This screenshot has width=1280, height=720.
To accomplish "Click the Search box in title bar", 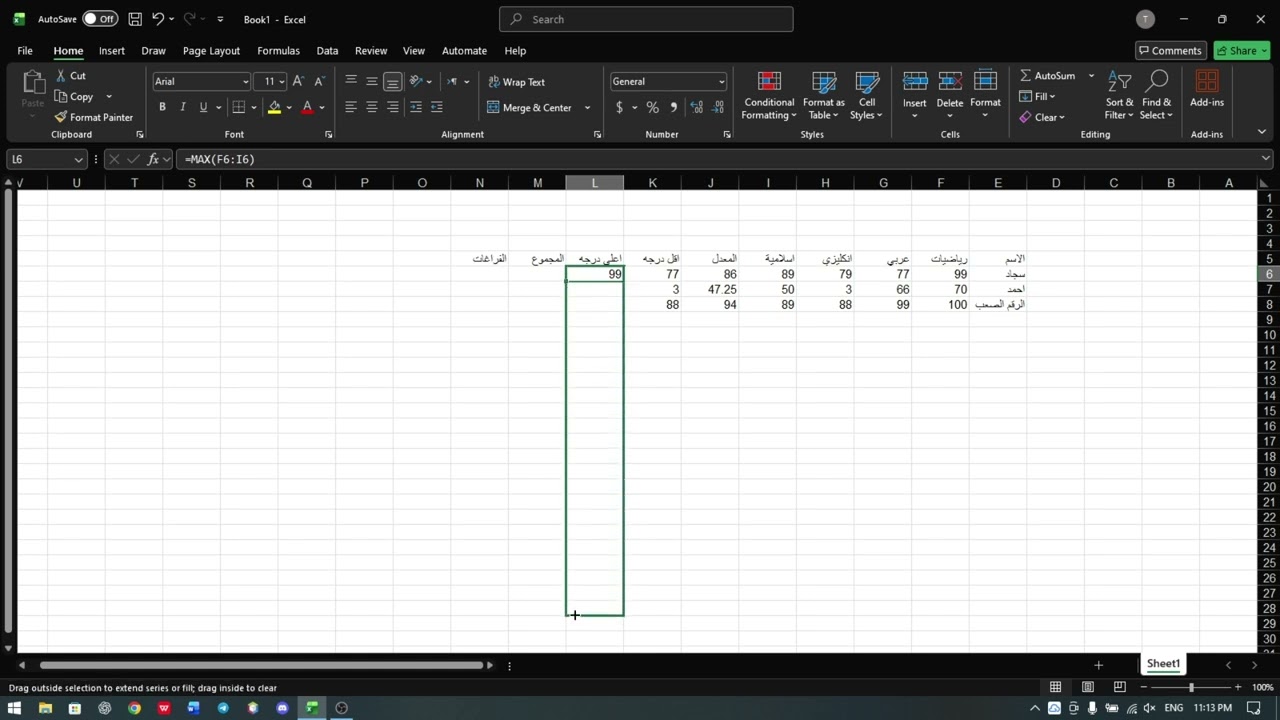I will (x=646, y=19).
